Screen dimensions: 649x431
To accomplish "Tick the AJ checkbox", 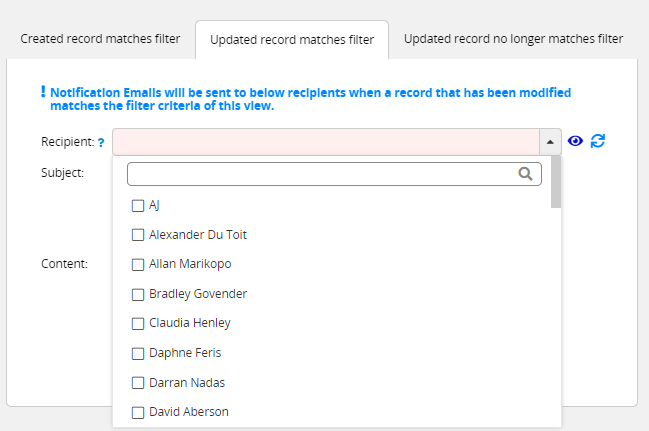I will tap(137, 206).
